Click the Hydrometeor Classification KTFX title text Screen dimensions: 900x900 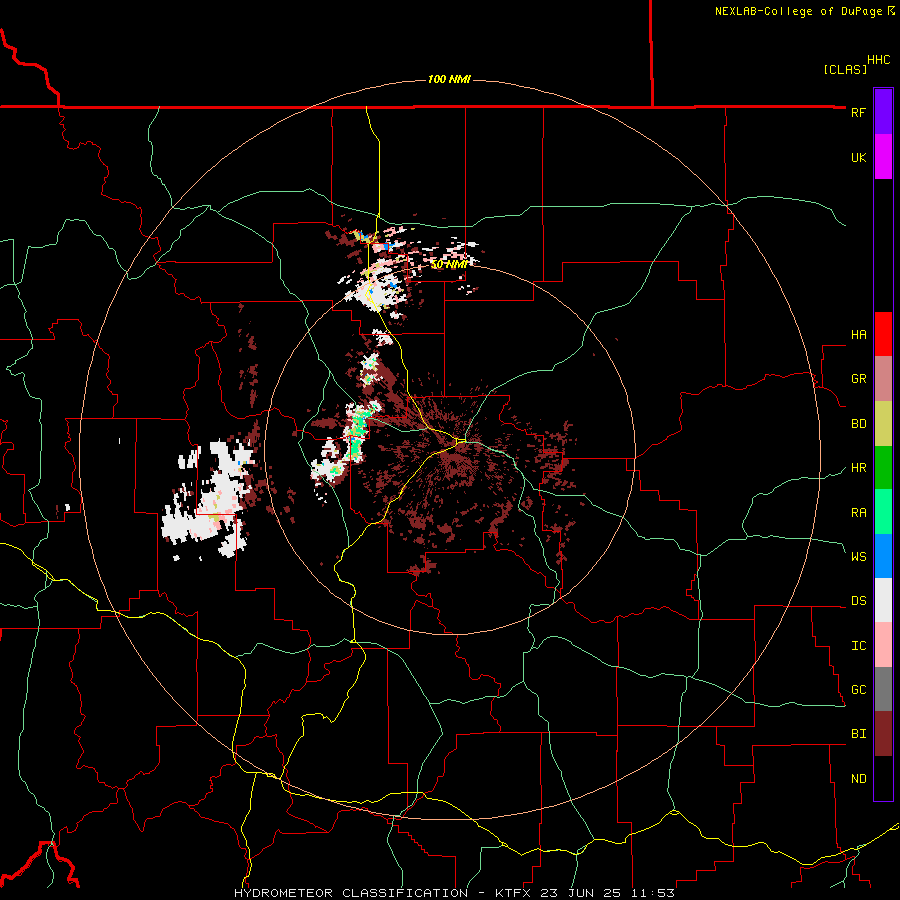click(454, 893)
